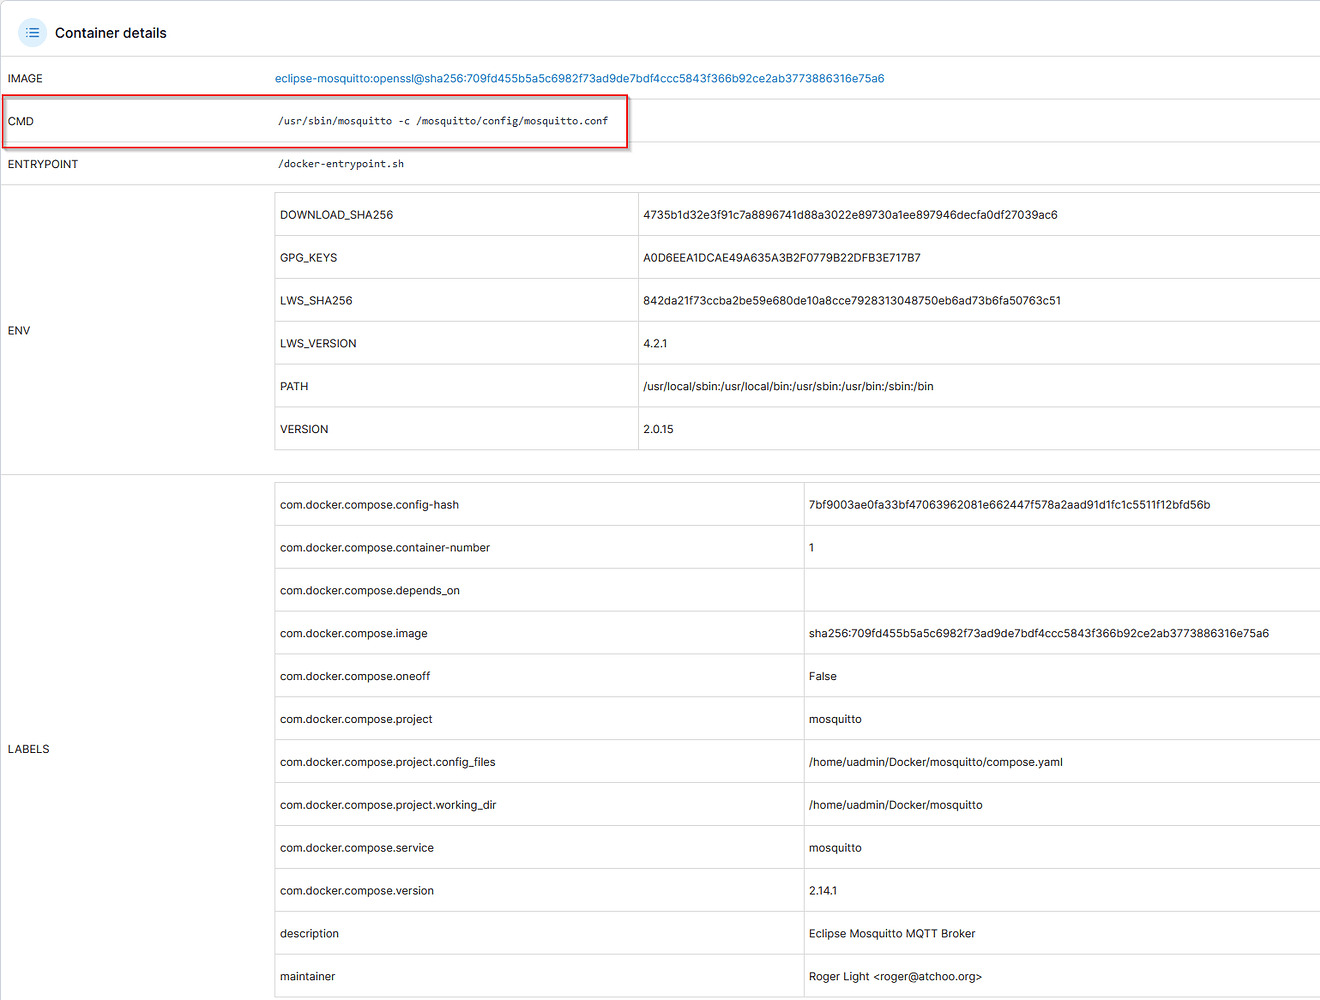
Task: Open the eclipse-mosquitto:openssl image link
Action: (x=579, y=78)
